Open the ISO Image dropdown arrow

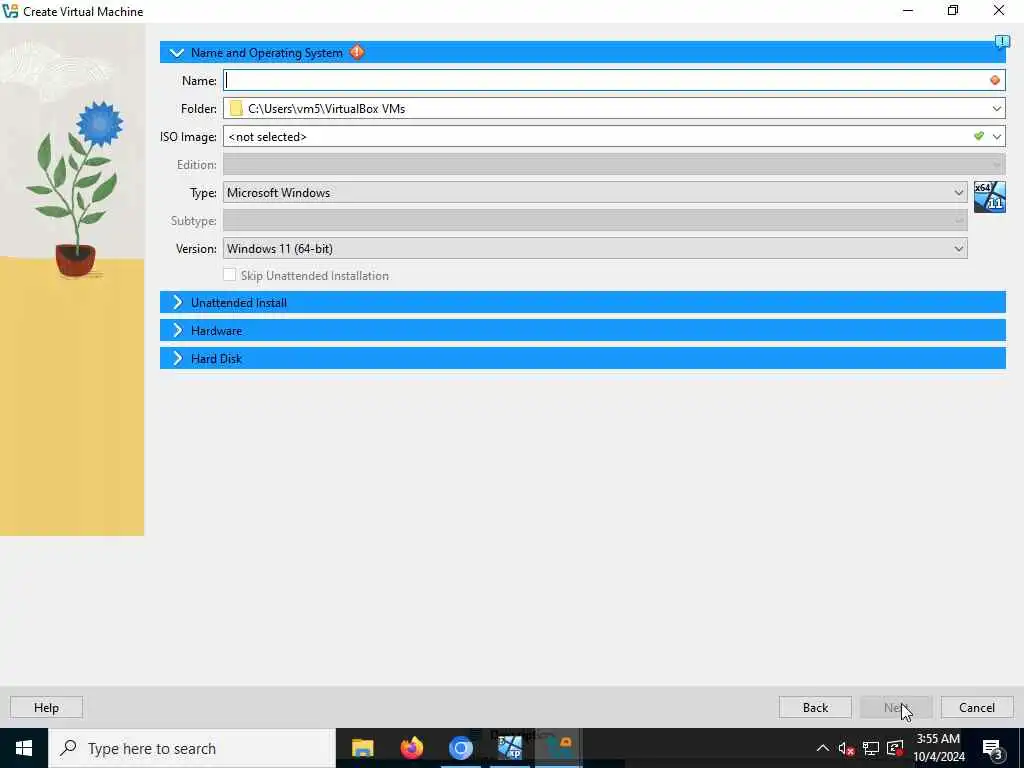pyautogui.click(x=997, y=136)
